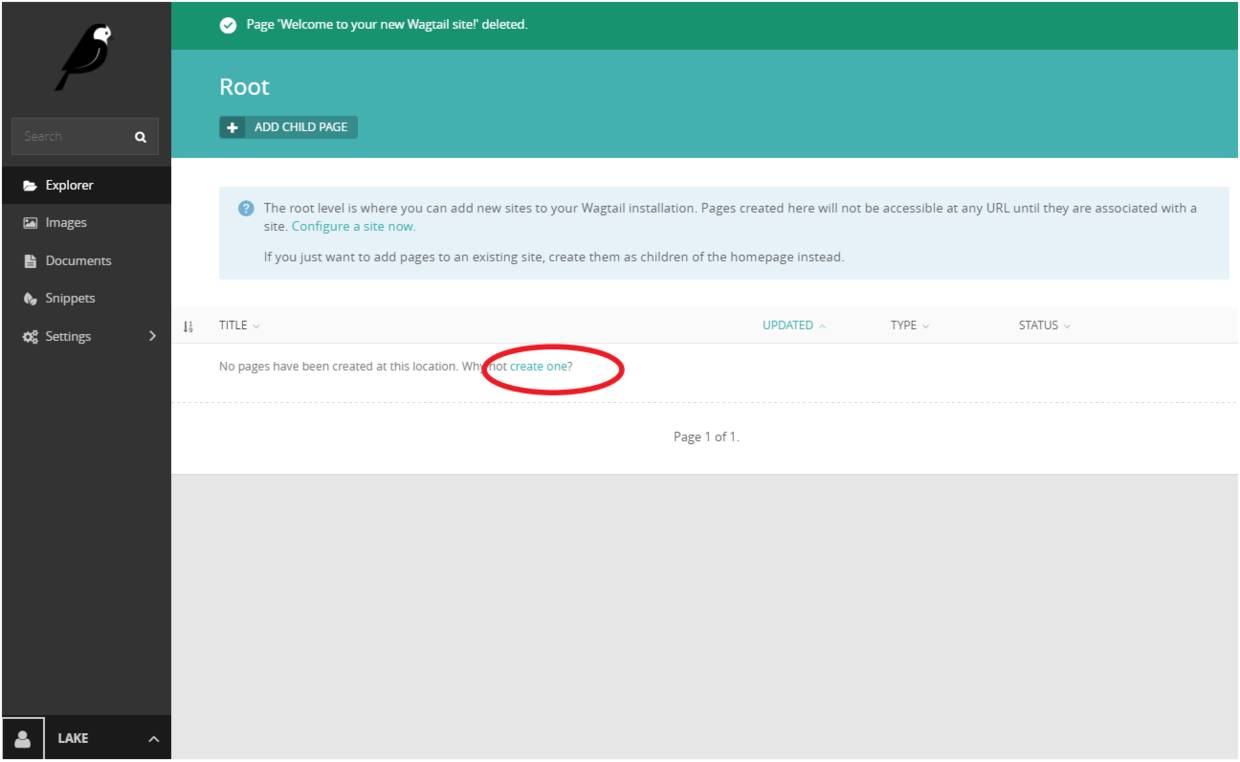Sort pages by Updated column
1240x762 pixels.
(x=794, y=326)
